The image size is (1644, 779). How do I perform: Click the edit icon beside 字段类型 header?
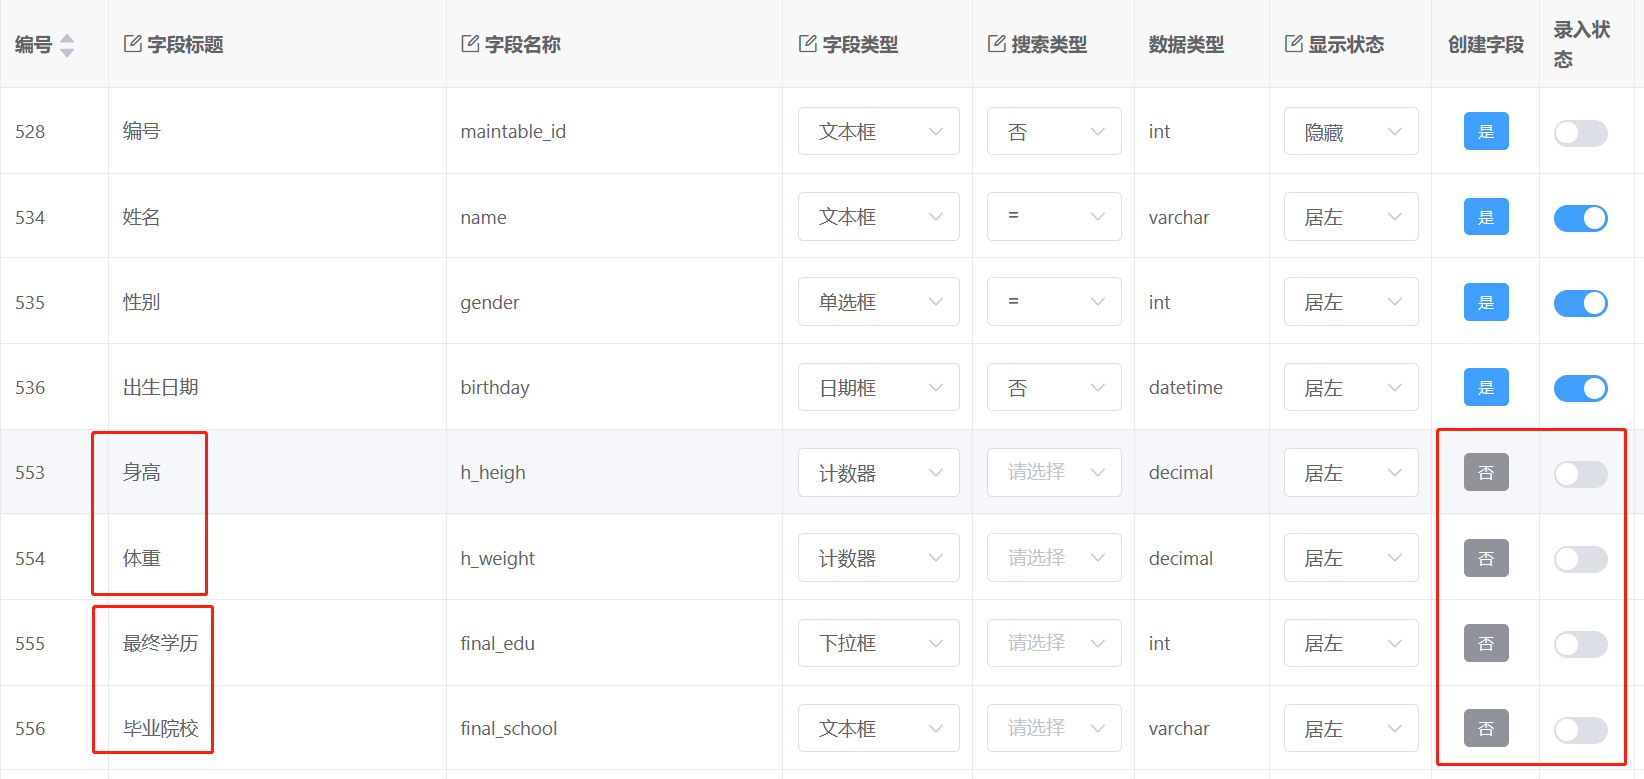coord(807,44)
